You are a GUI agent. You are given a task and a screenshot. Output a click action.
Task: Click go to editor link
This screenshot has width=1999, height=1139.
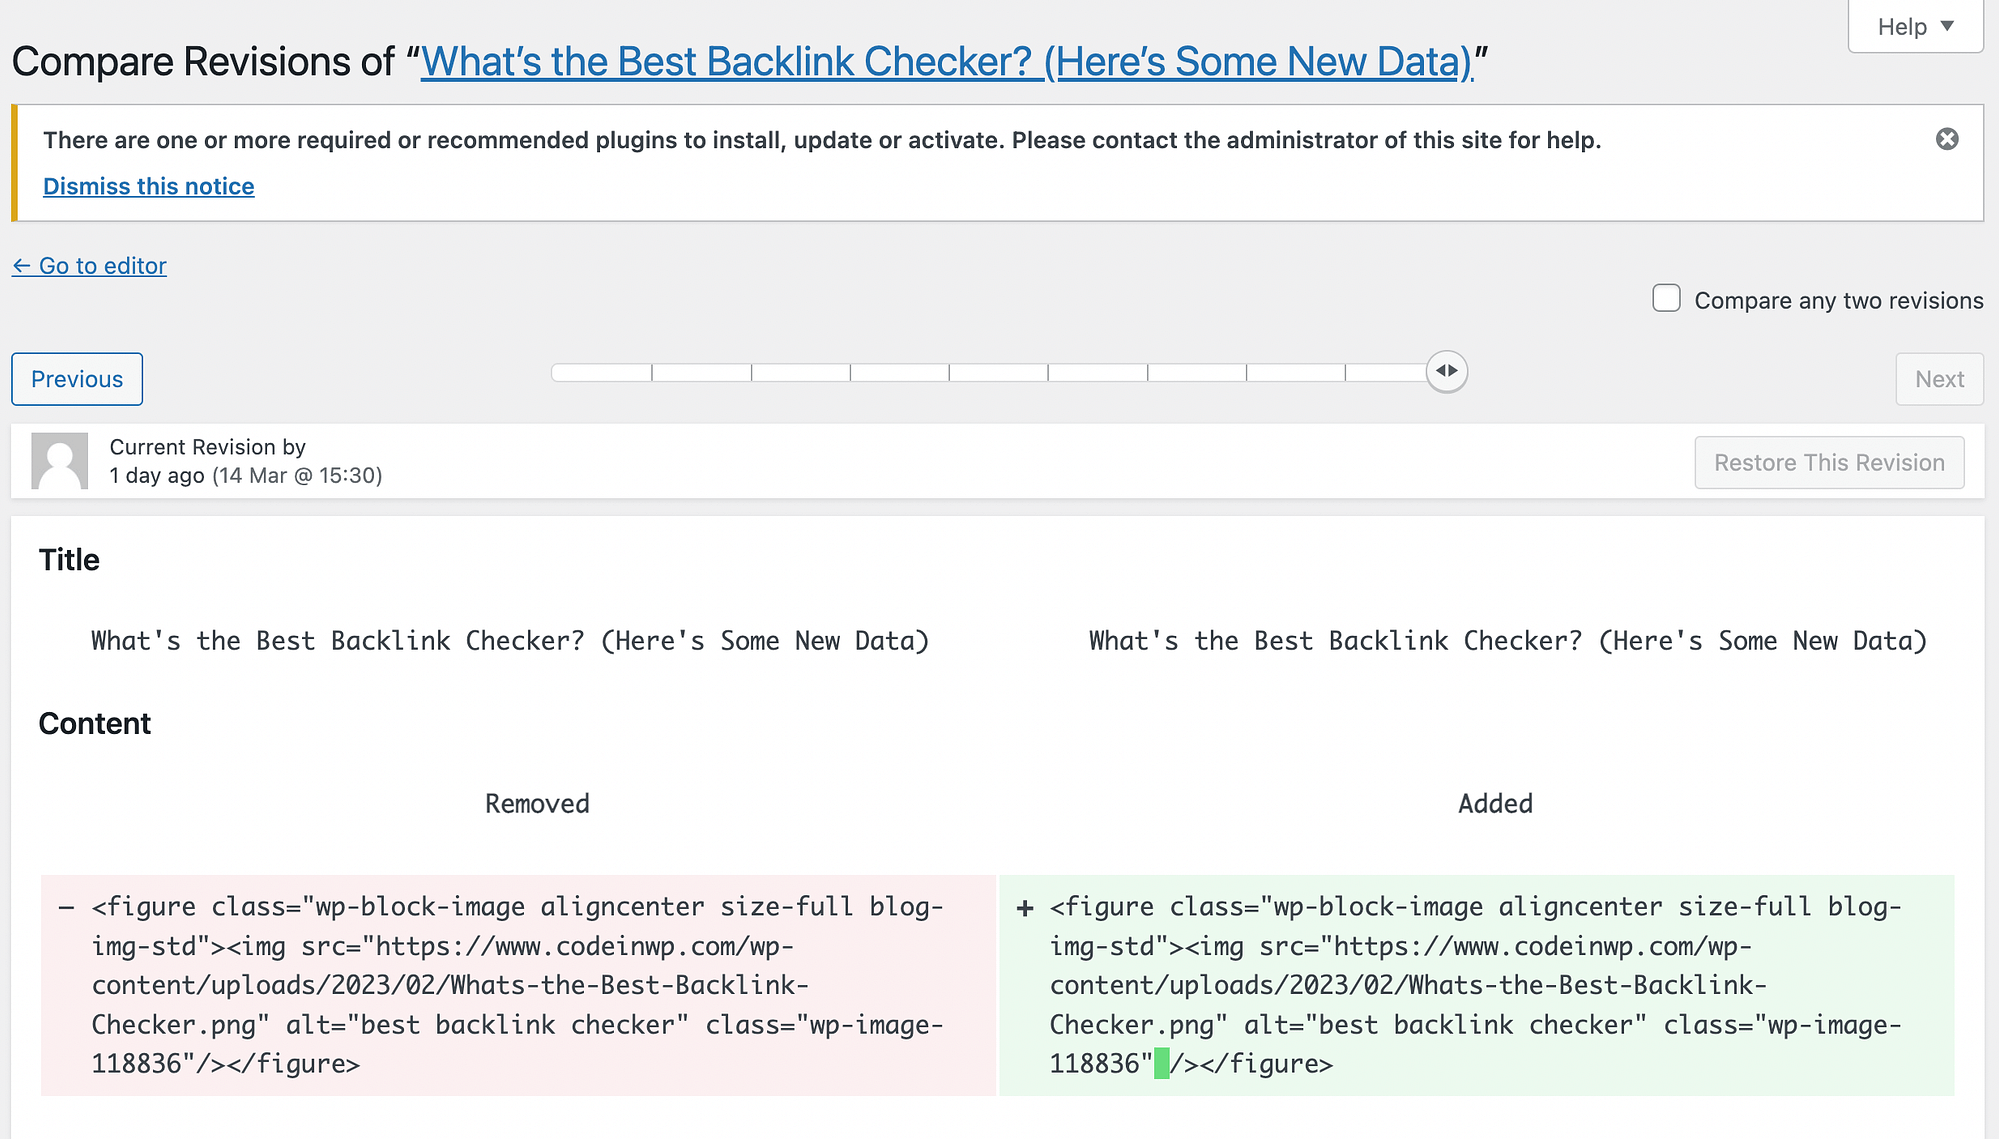click(89, 265)
